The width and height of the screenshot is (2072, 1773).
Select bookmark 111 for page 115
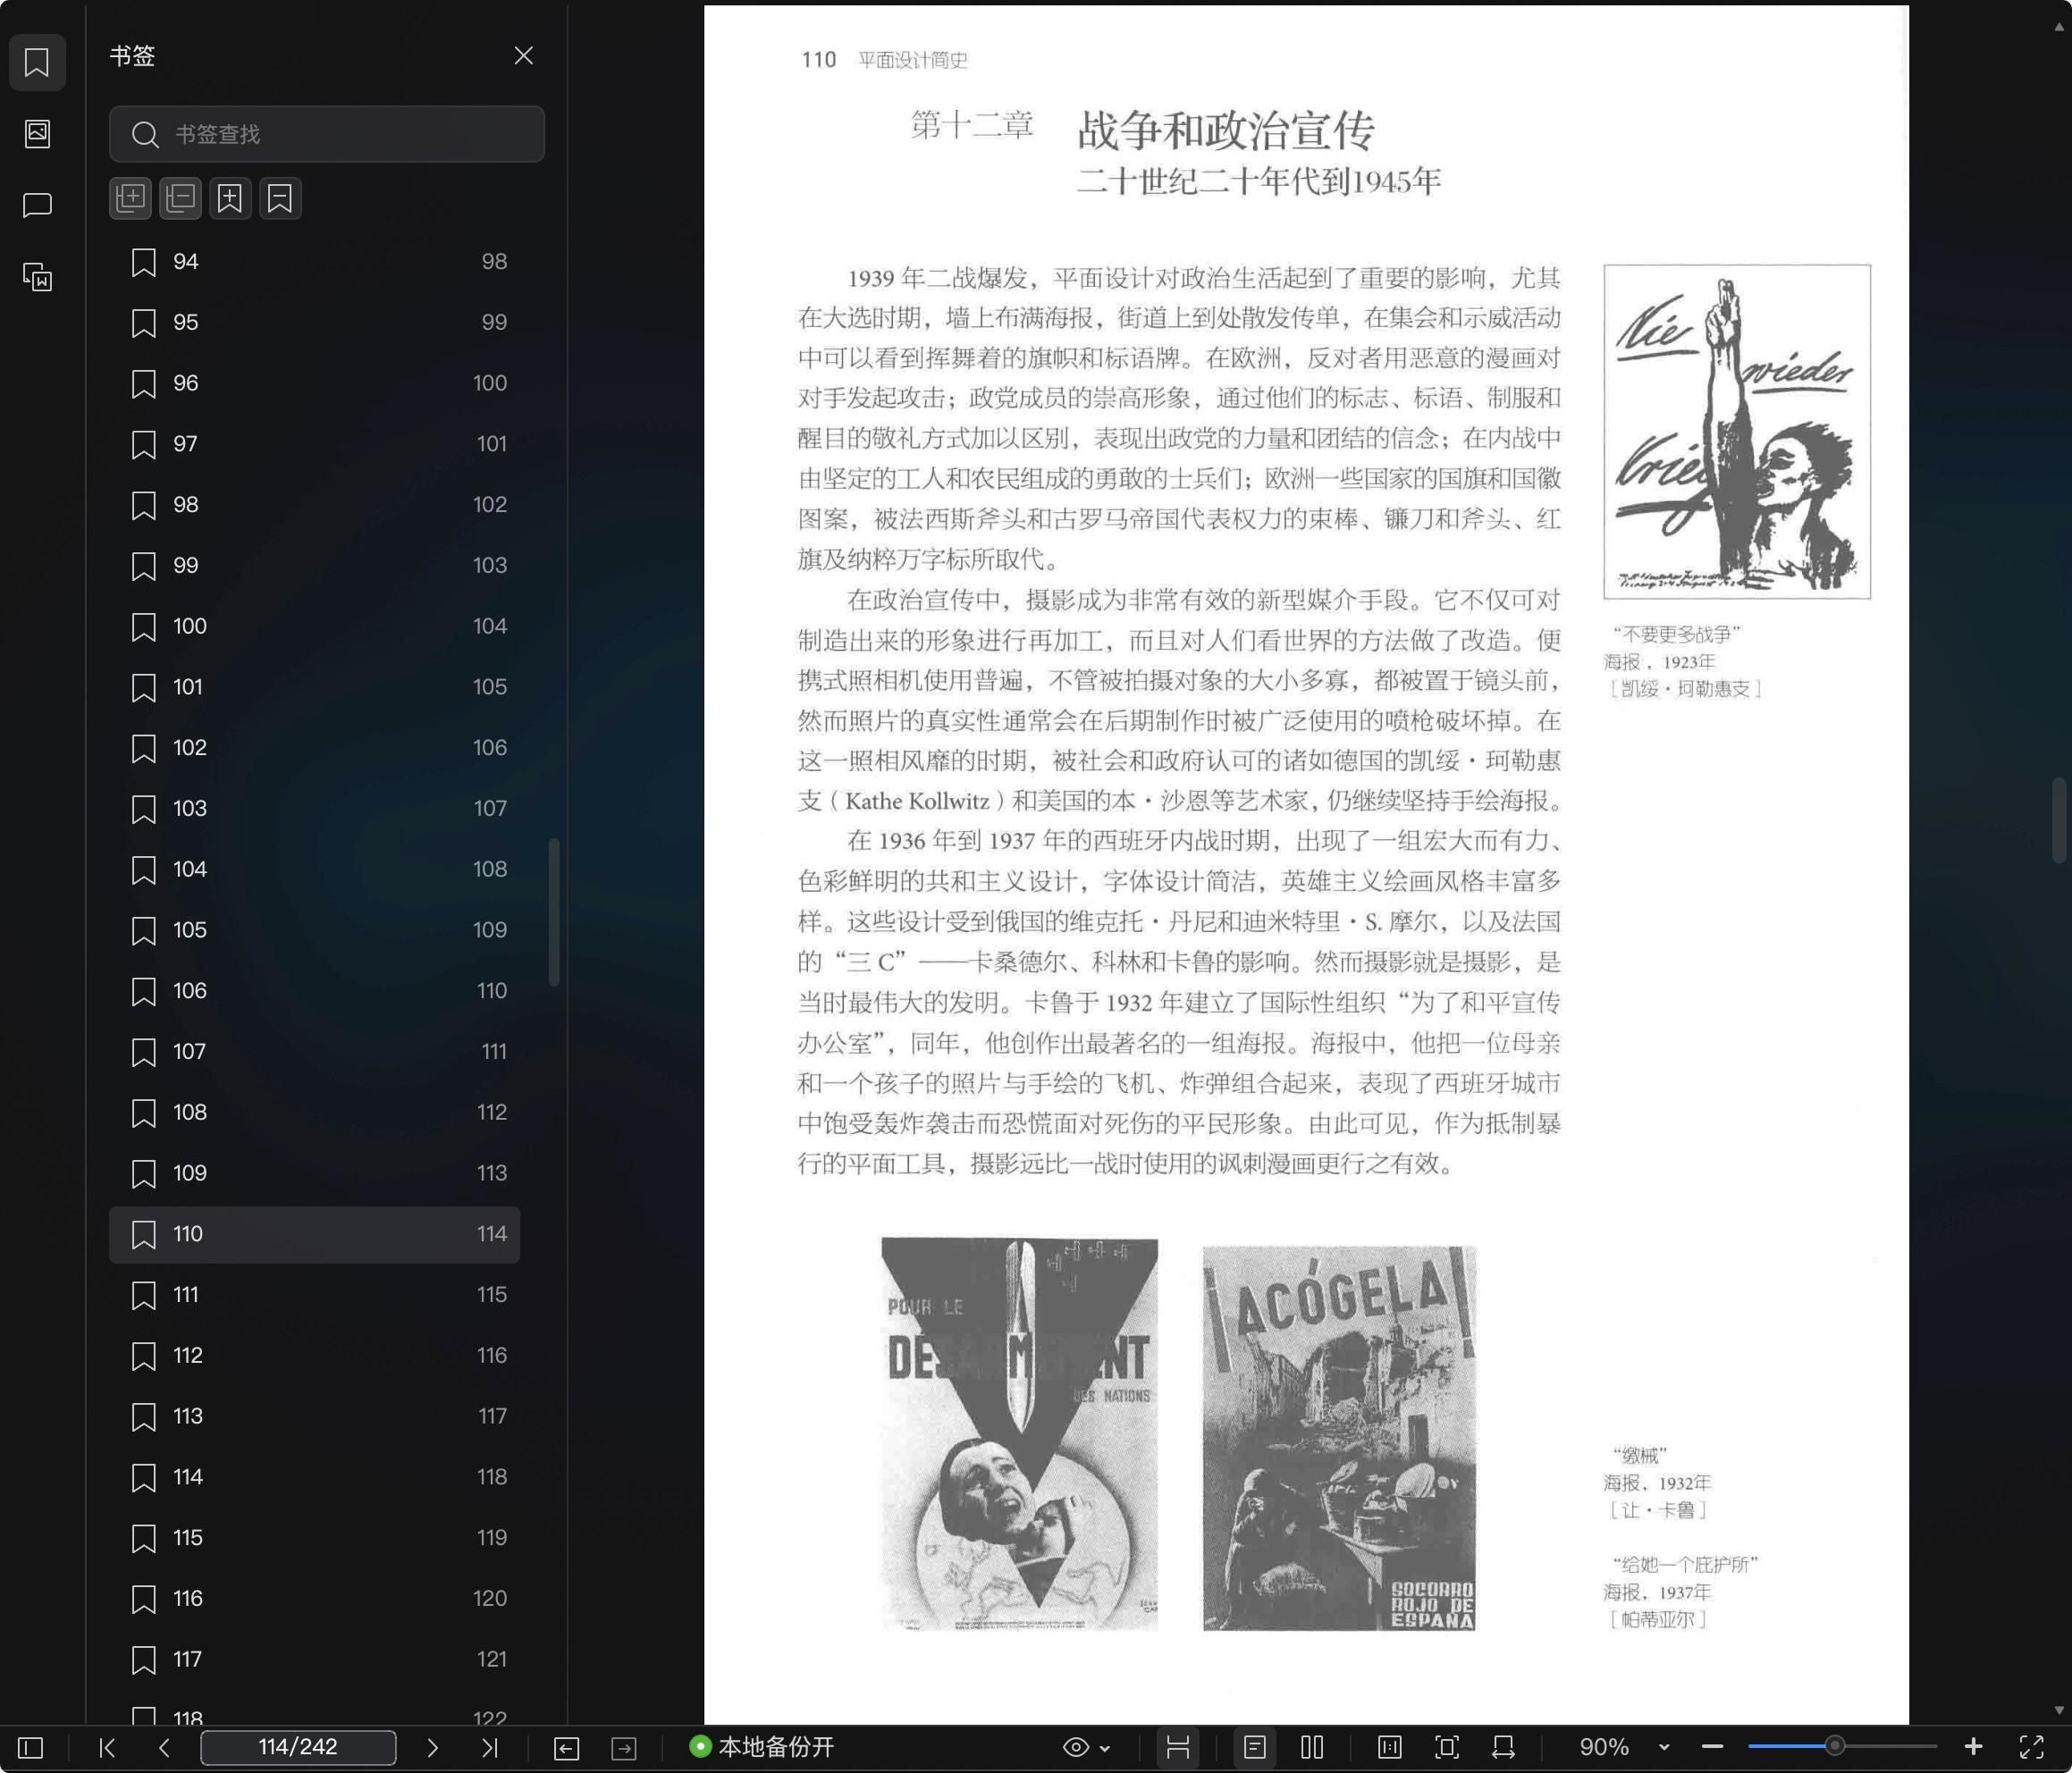click(315, 1295)
